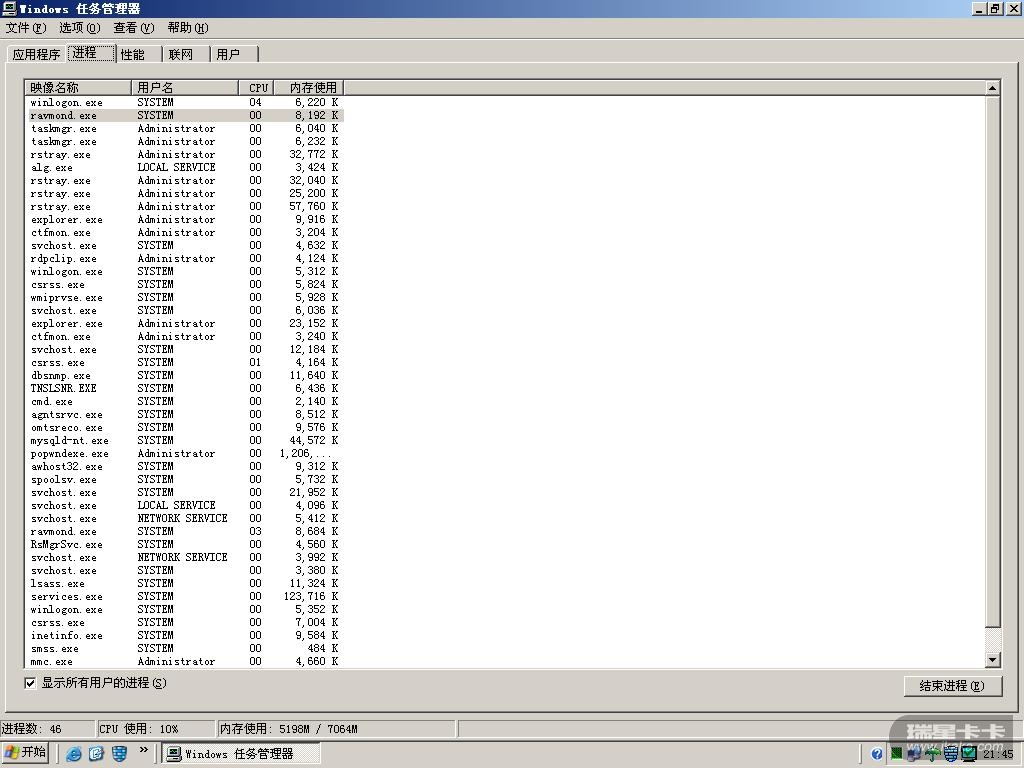Click the blue help question mark tray icon
The height and width of the screenshot is (768, 1024).
click(876, 754)
